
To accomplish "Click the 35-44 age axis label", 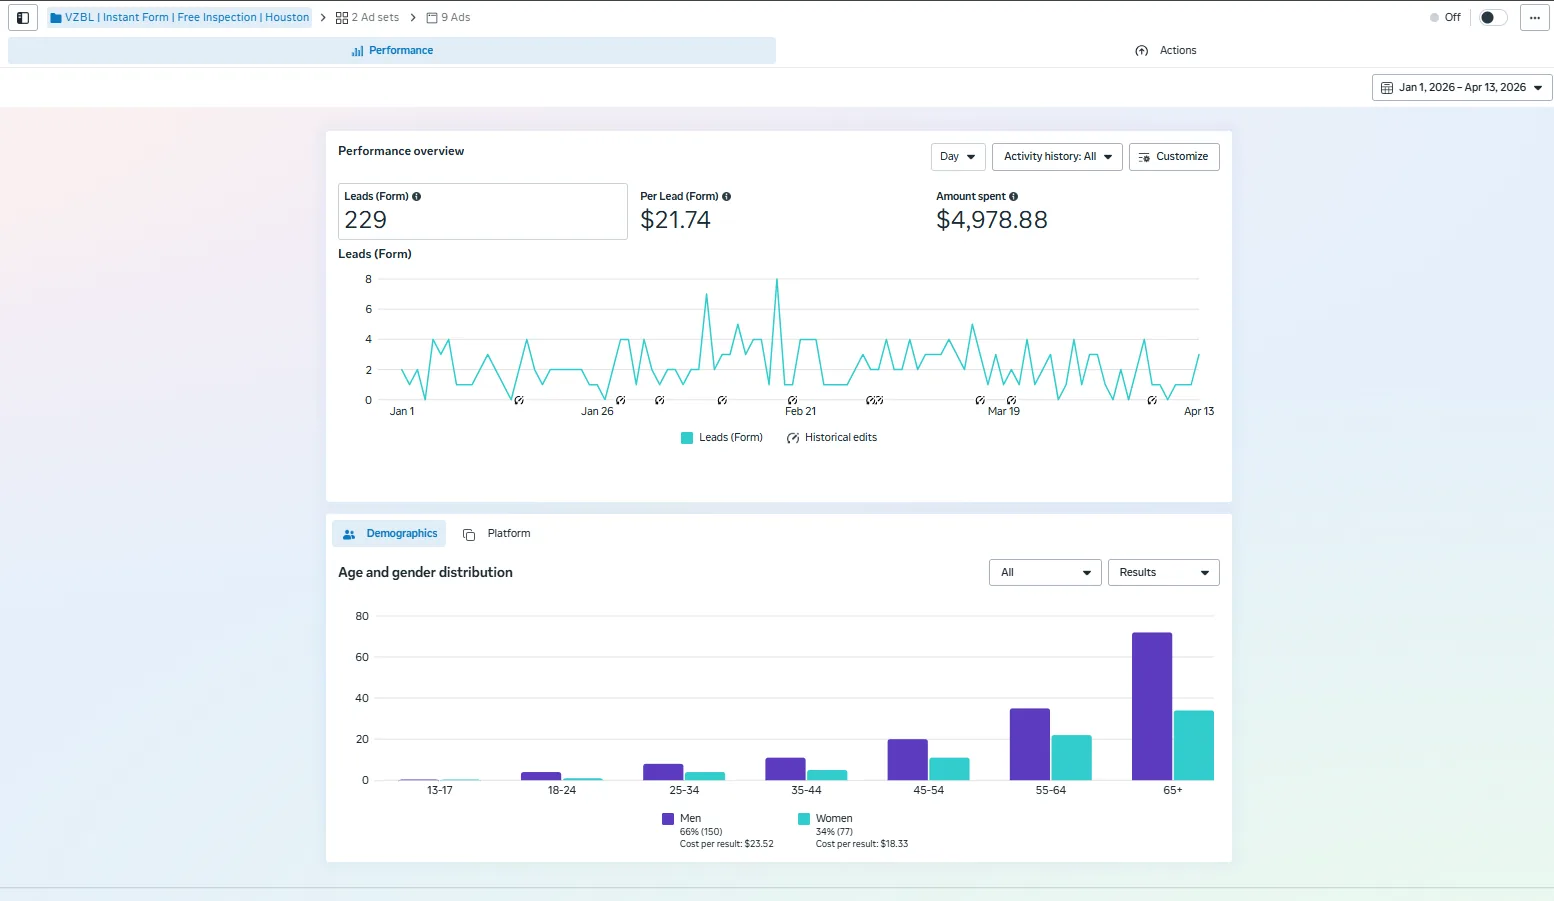I will click(x=806, y=791).
